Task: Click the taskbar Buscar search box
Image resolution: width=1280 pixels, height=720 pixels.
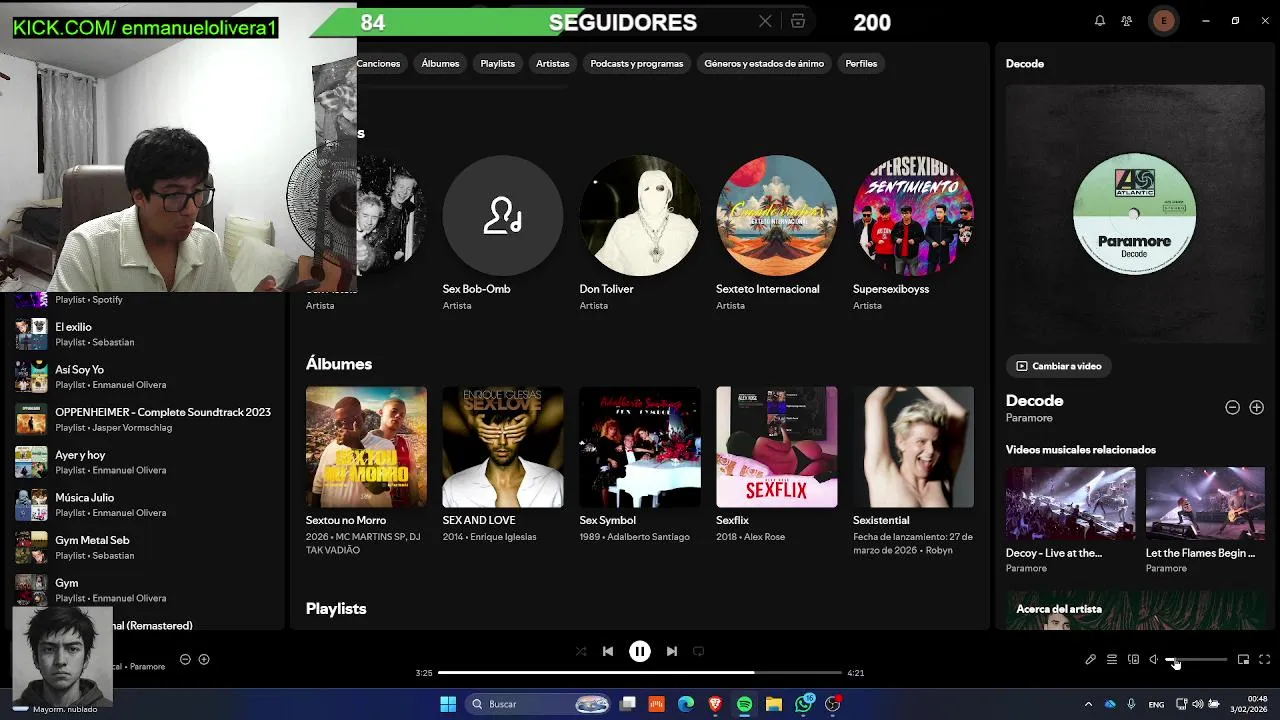Action: pos(540,704)
